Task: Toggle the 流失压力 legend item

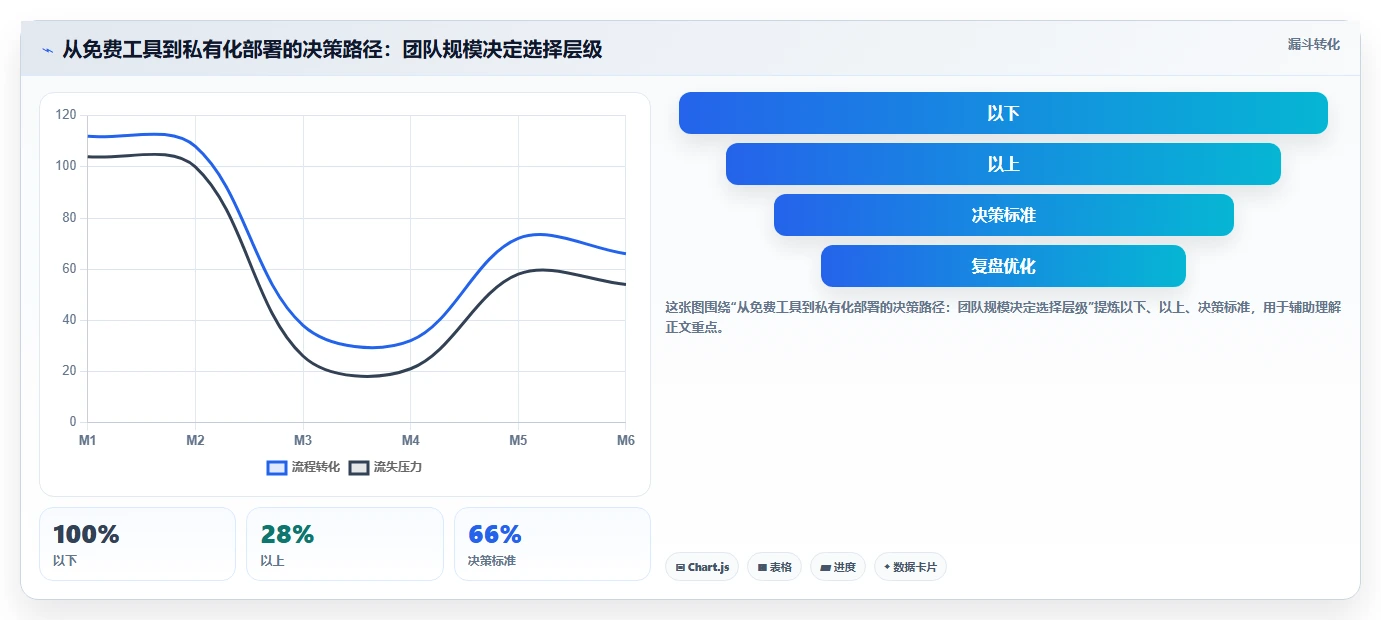Action: 385,467
